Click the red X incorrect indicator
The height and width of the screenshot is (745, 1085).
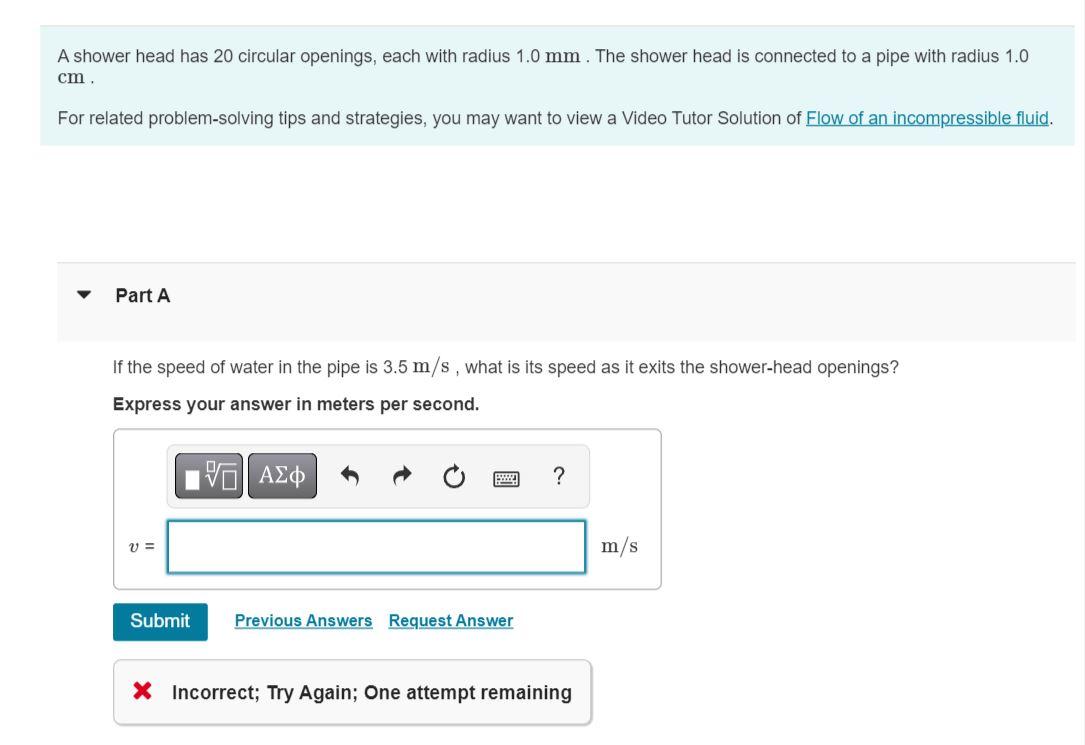[143, 691]
